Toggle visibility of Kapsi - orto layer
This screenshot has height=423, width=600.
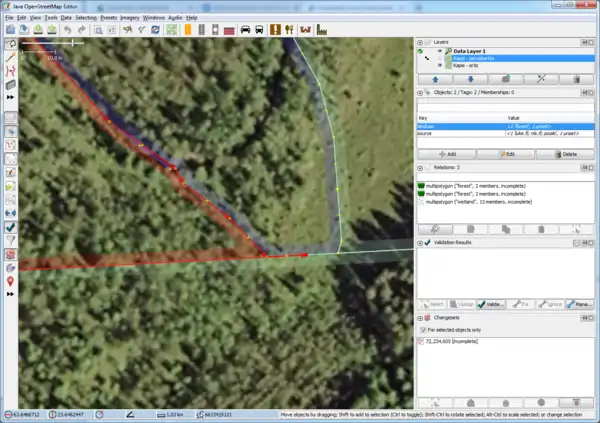point(440,65)
